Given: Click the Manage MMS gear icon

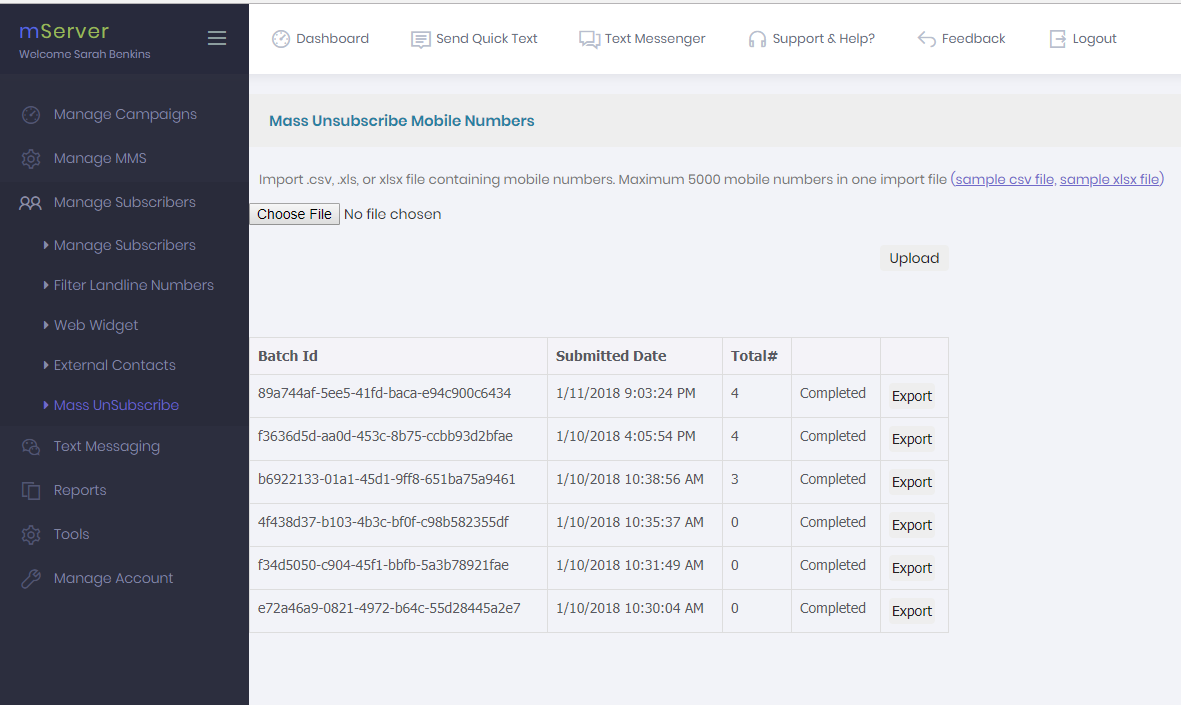Looking at the screenshot, I should (x=31, y=159).
